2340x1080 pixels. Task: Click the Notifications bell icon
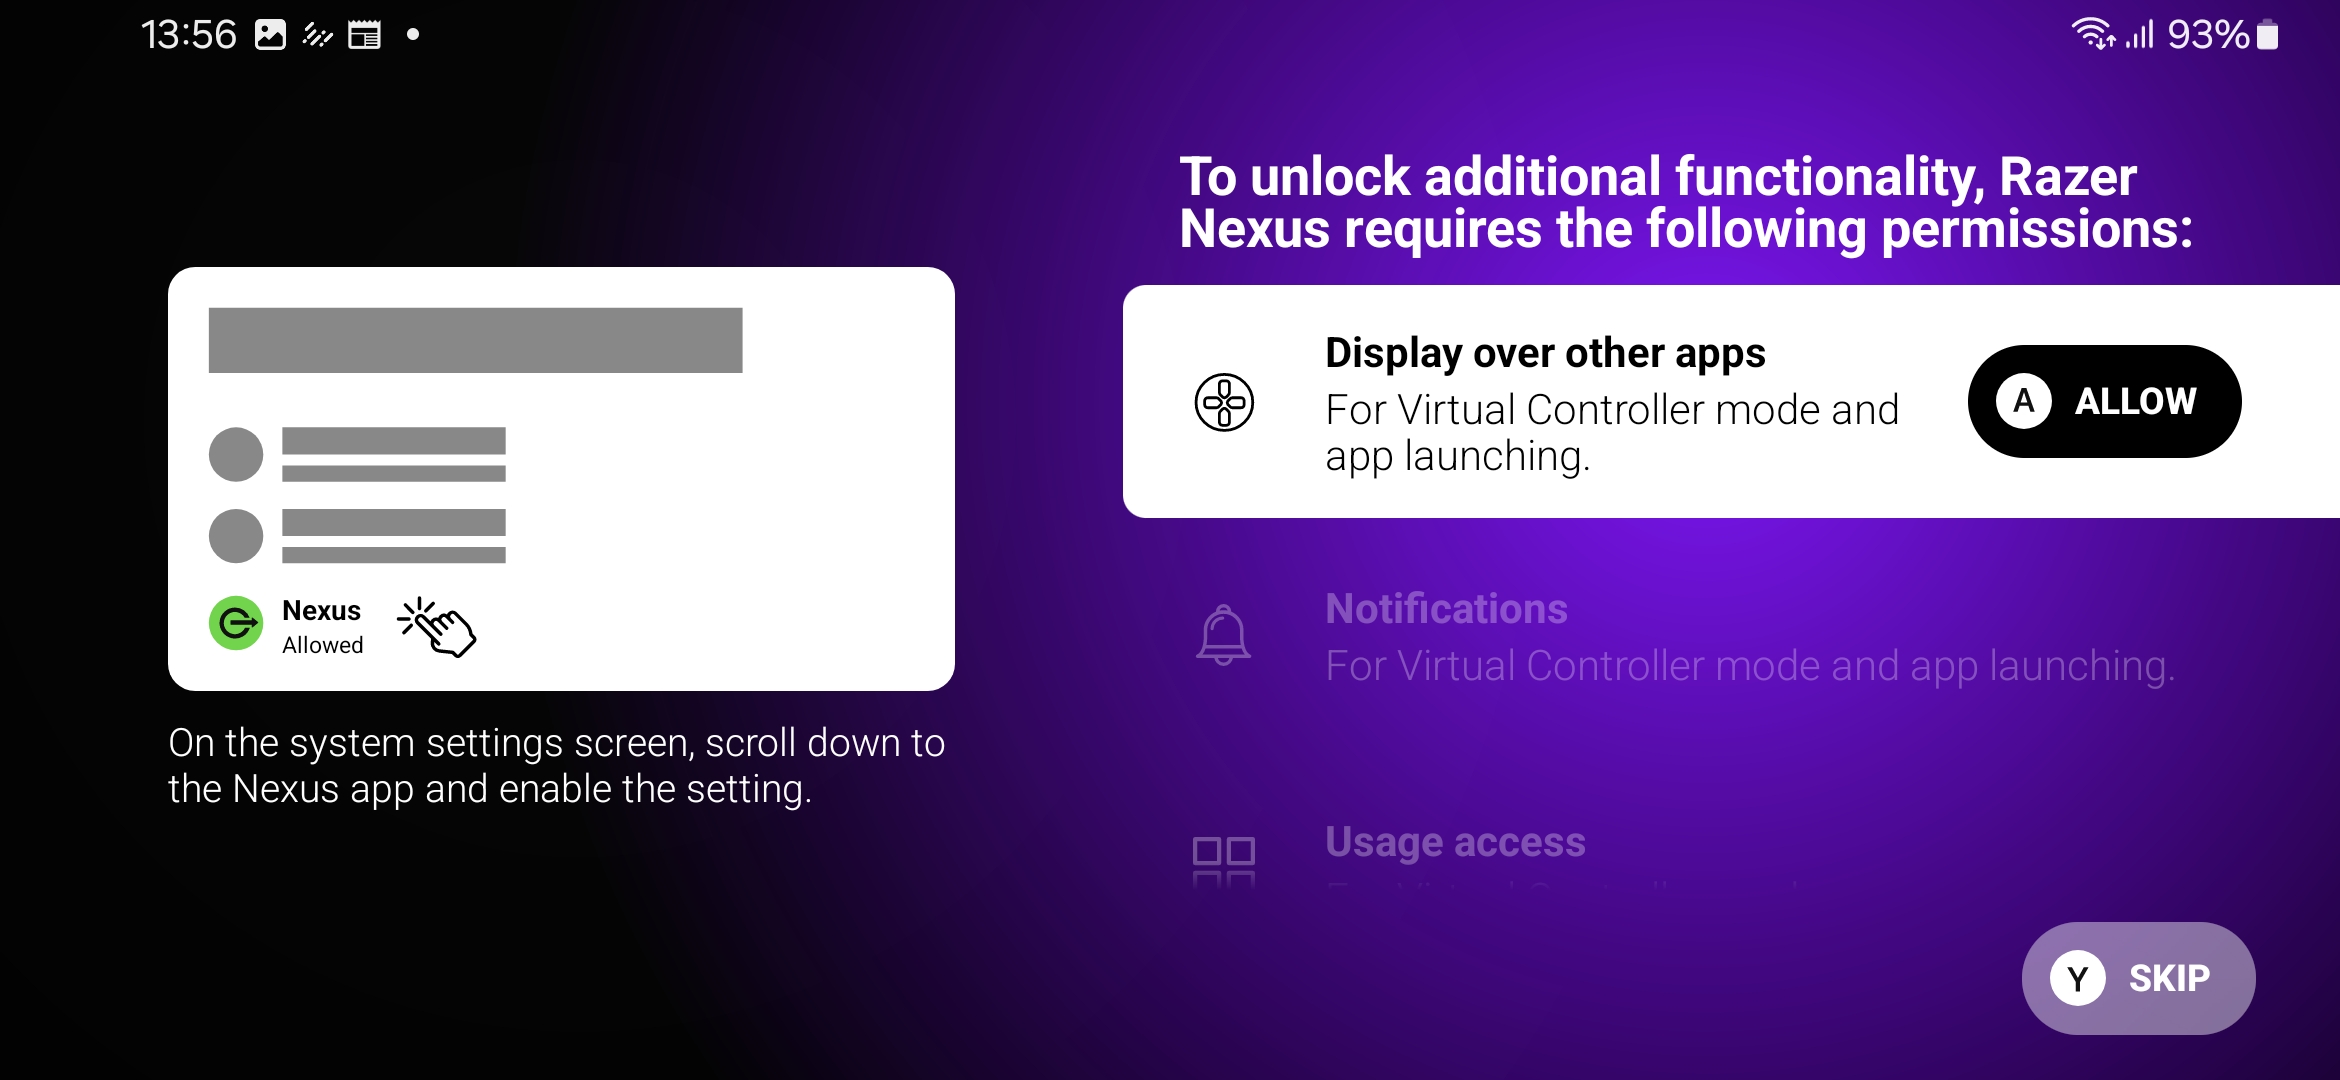tap(1223, 635)
